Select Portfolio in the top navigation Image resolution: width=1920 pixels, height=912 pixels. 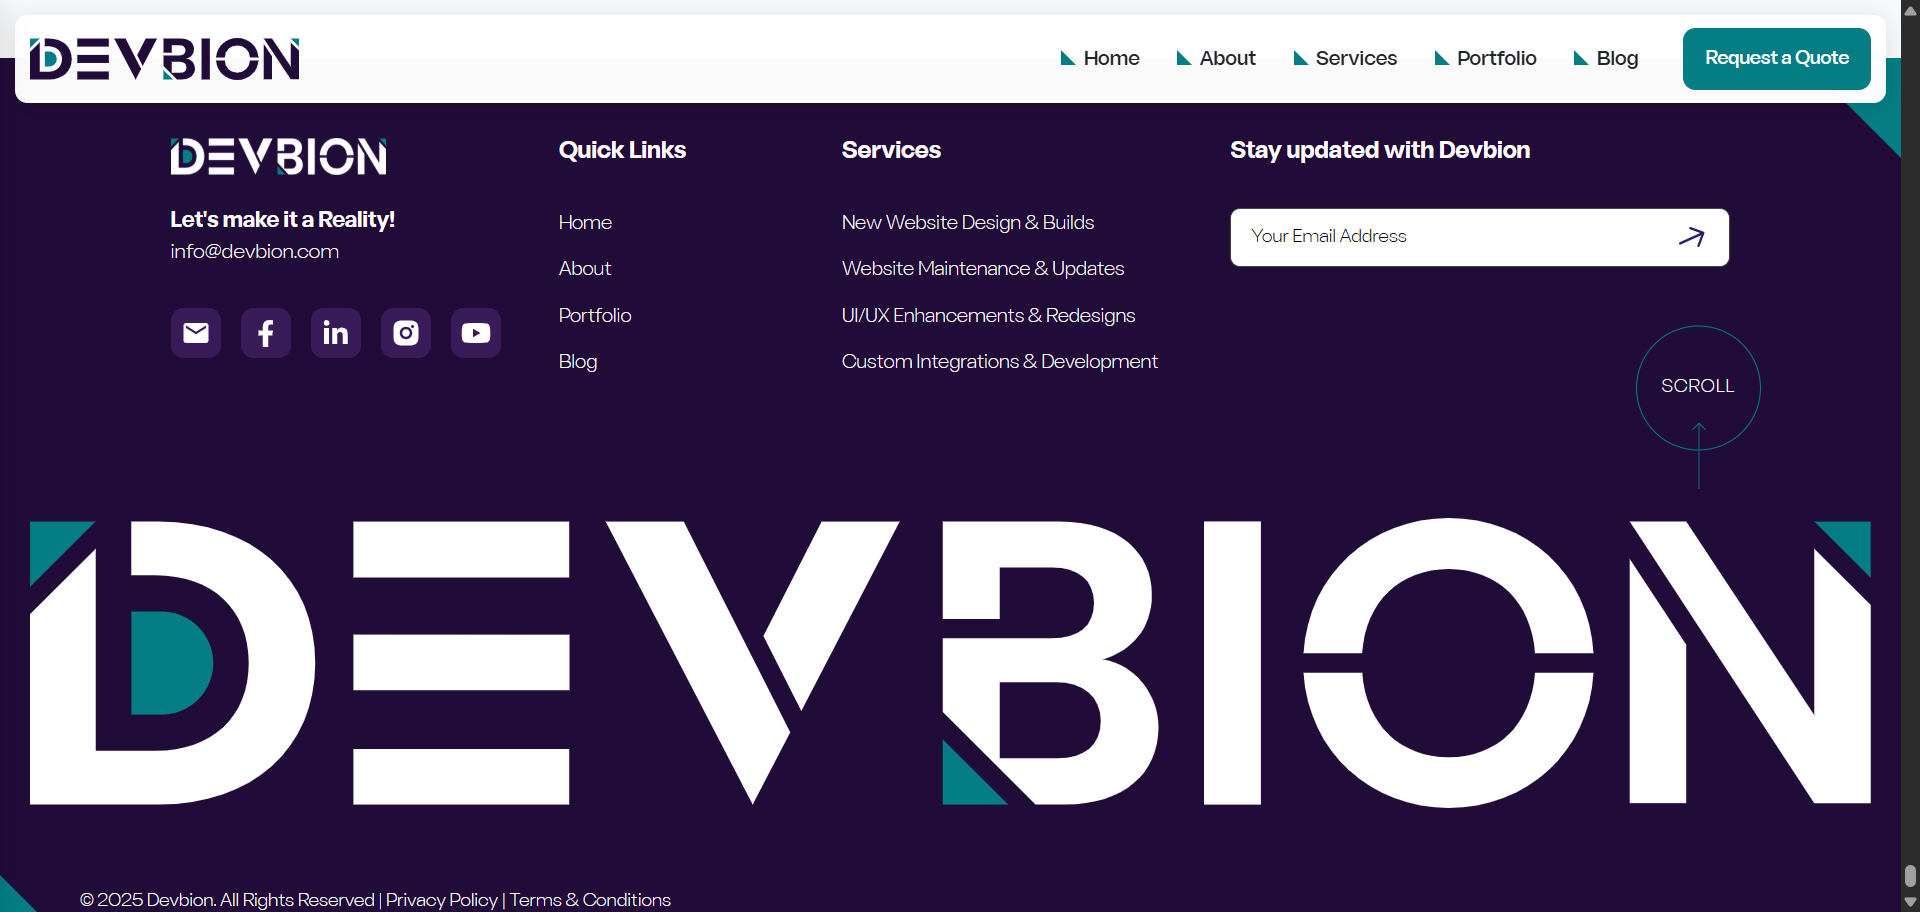click(1495, 58)
